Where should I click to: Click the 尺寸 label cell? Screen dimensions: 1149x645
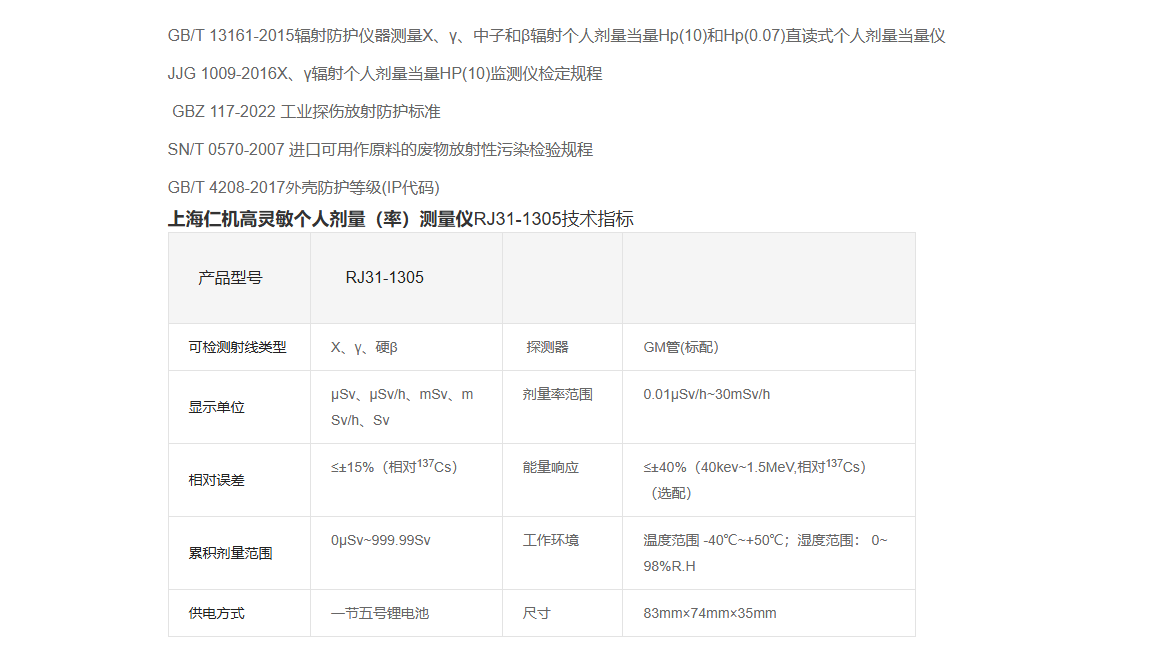coord(563,613)
